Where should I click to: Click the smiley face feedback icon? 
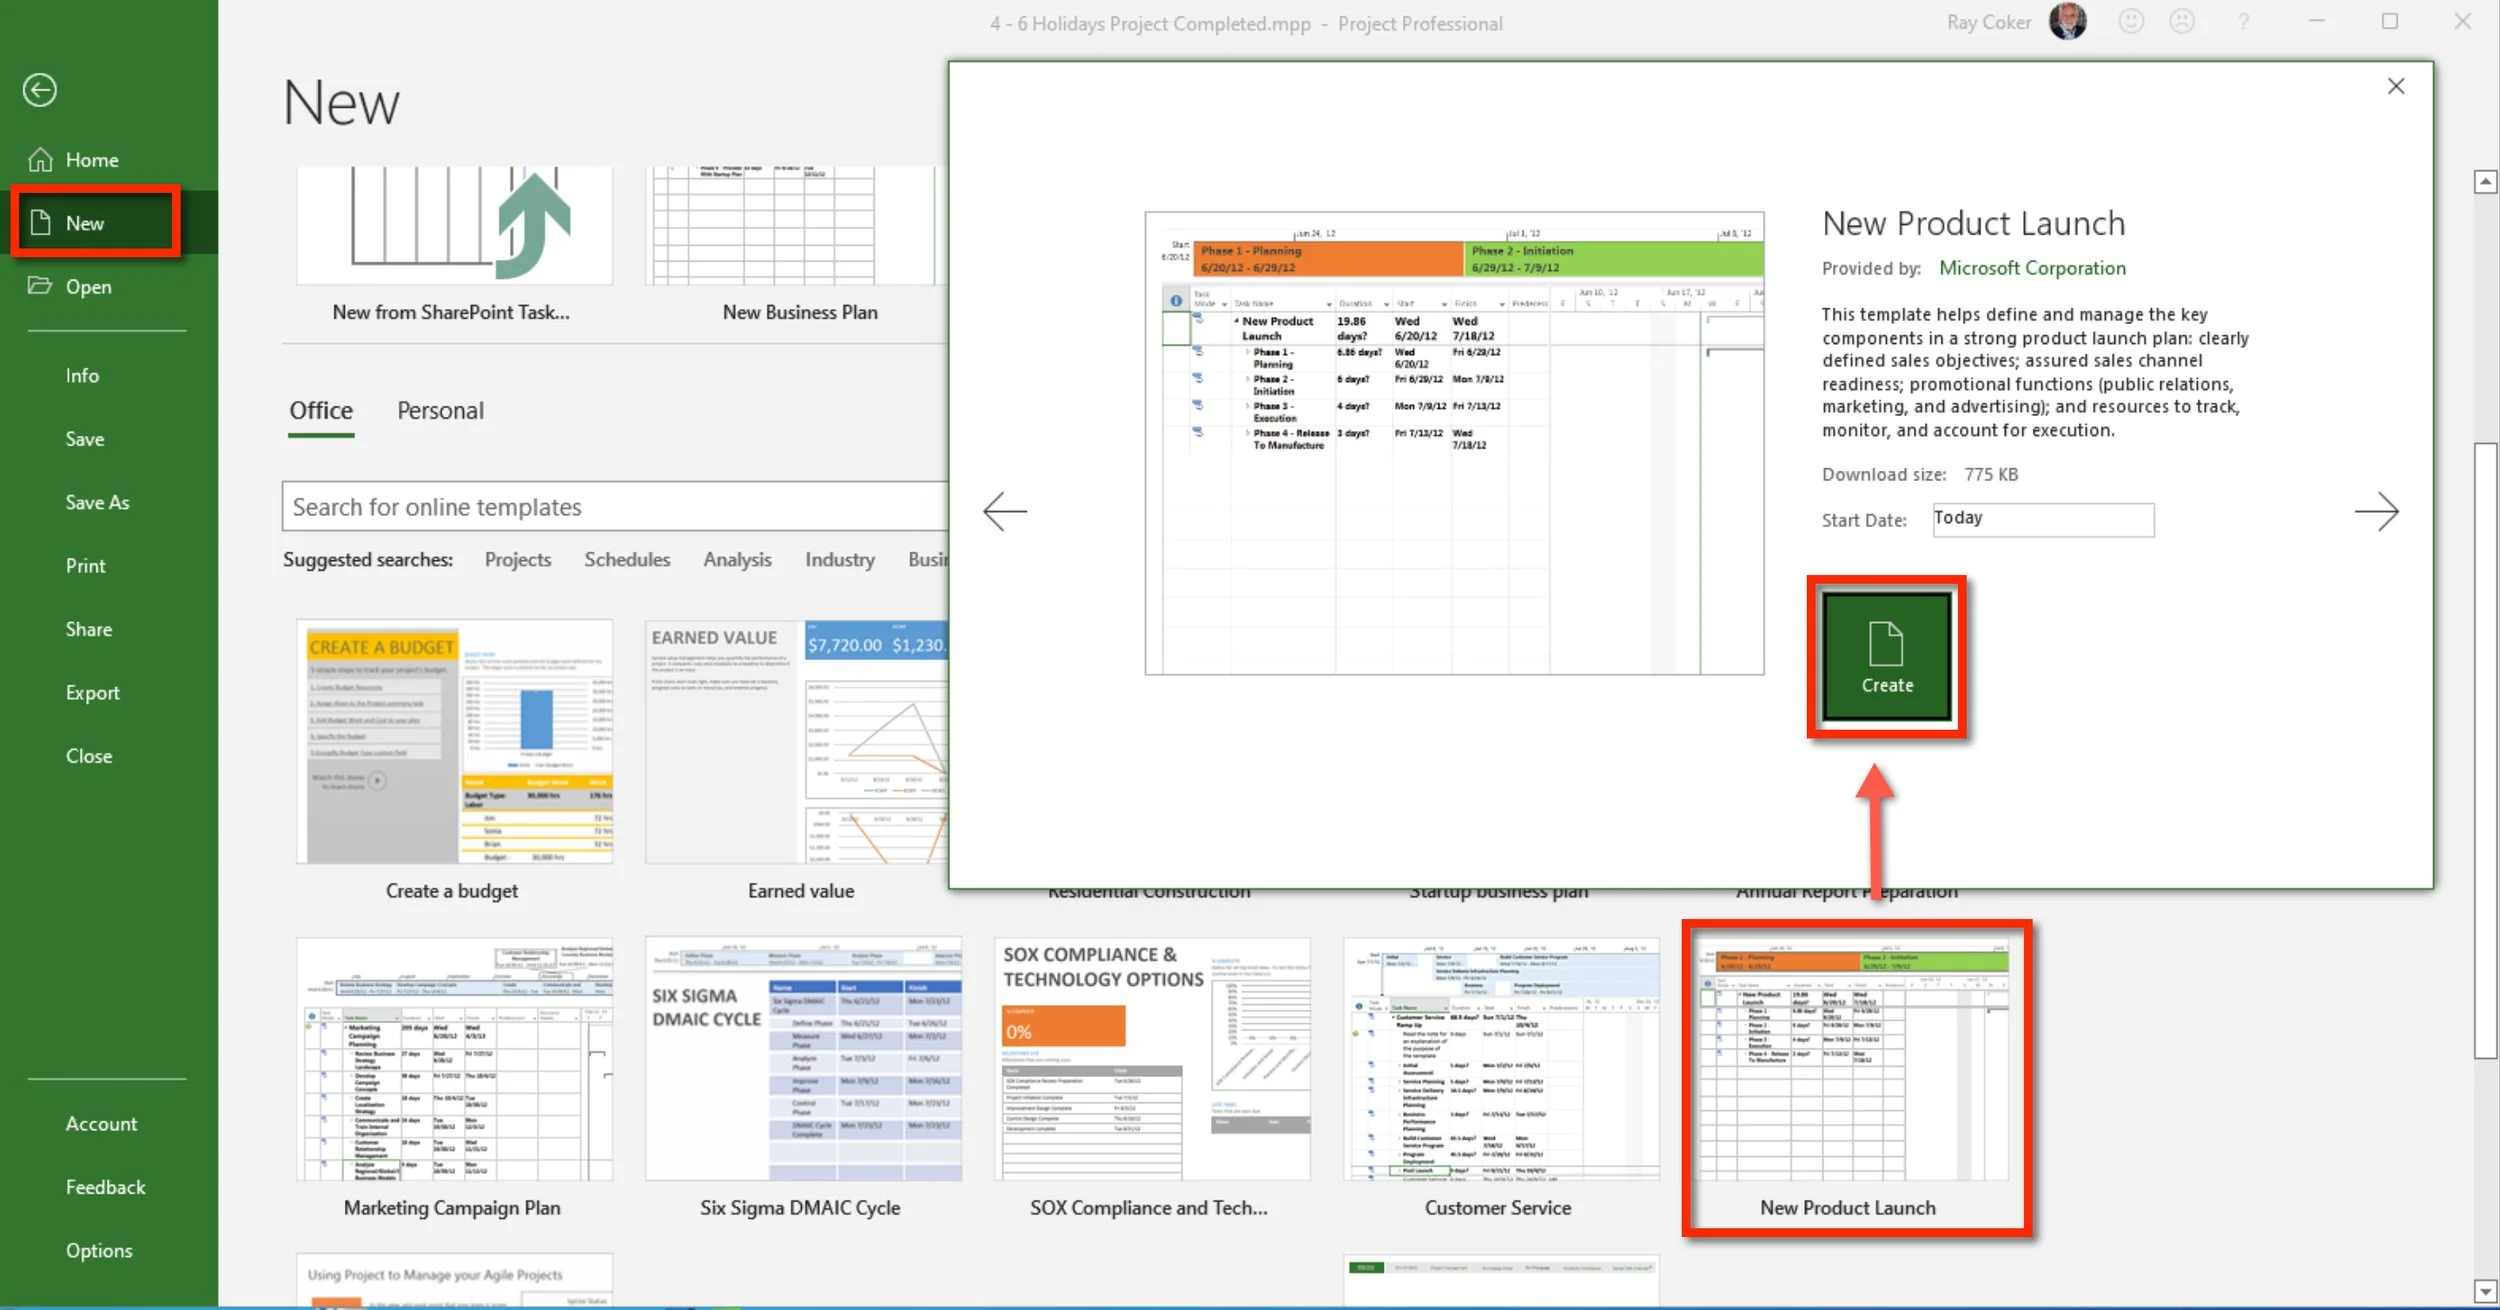[2131, 21]
